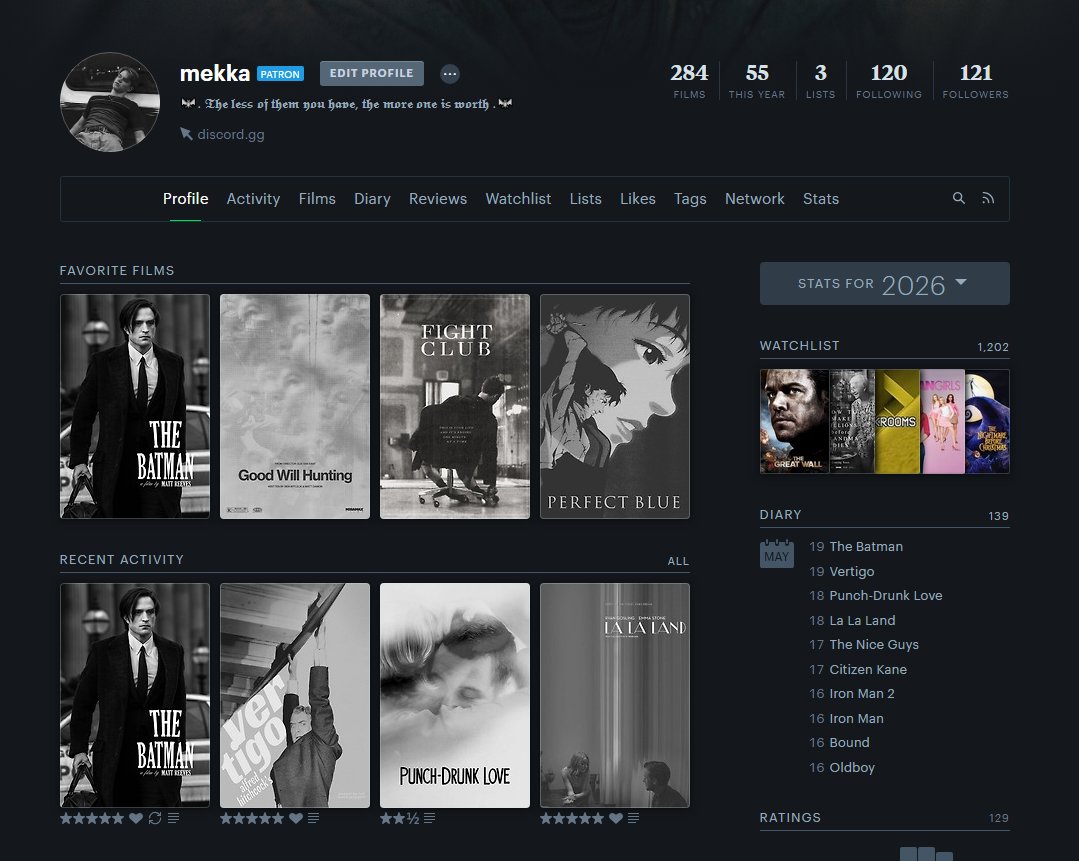This screenshot has height=861, width=1079.
Task: Click the 284 Films counter
Action: pyautogui.click(x=689, y=81)
